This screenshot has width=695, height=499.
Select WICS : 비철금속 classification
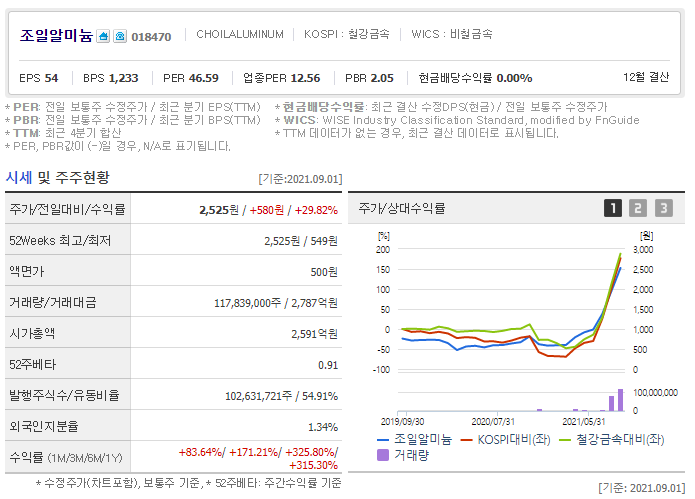(x=452, y=34)
